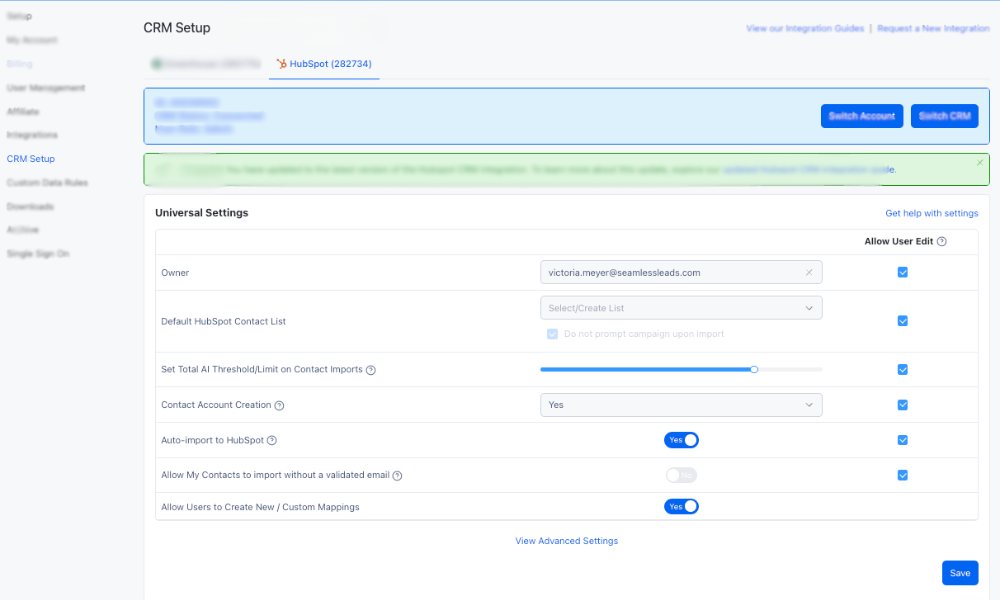This screenshot has height=600, width=1000.
Task: Save the universal settings
Action: point(960,573)
